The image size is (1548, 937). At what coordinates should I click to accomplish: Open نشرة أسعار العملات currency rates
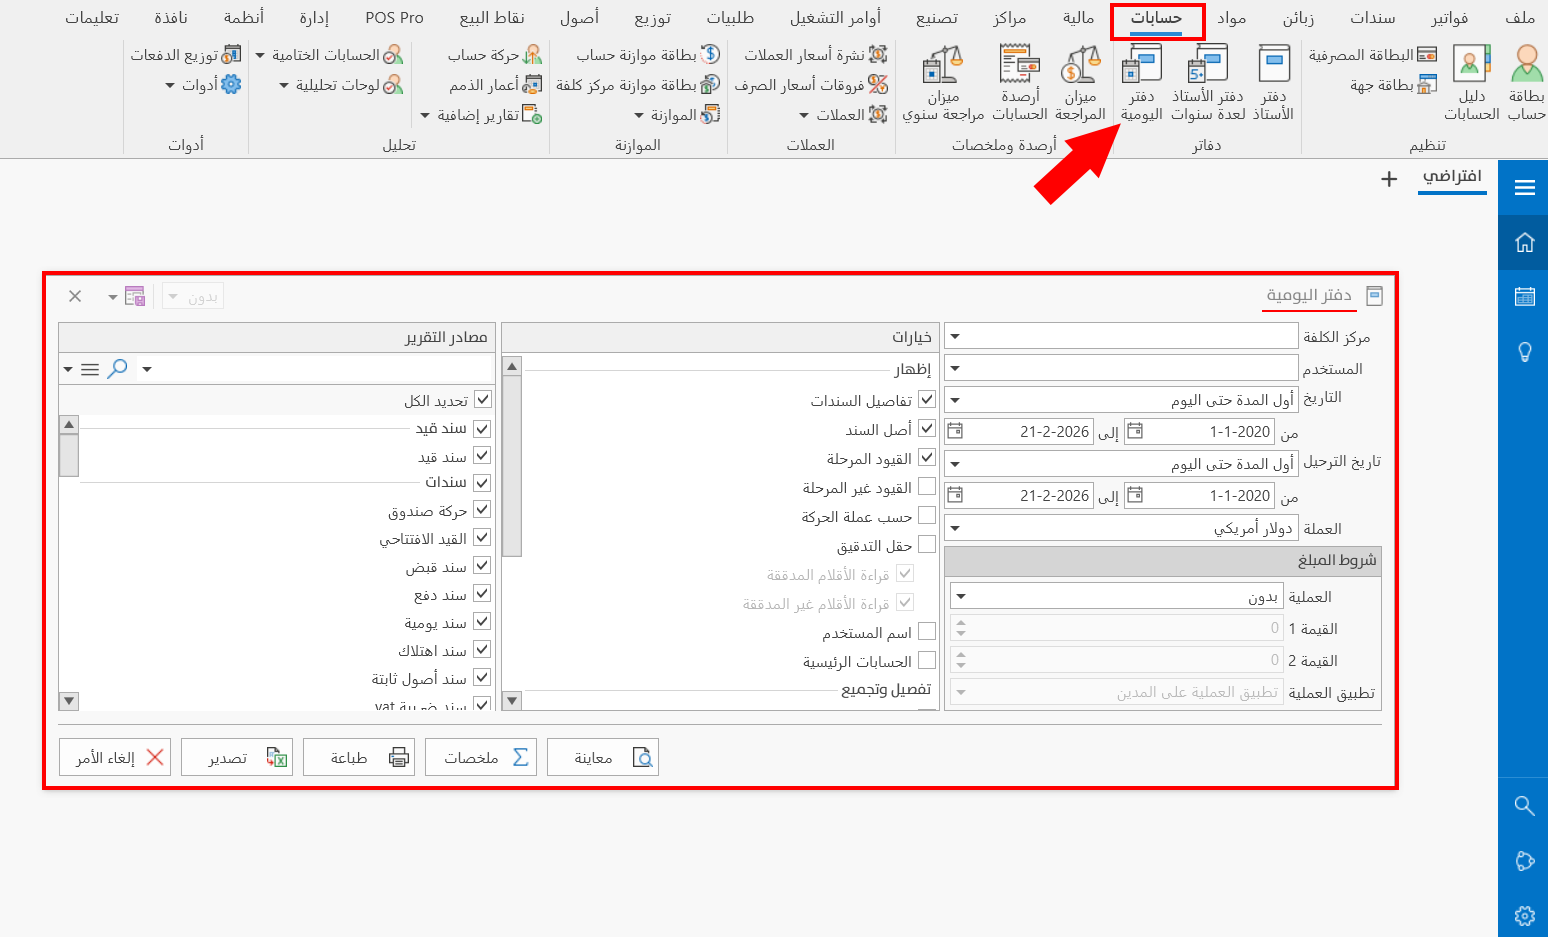816,55
